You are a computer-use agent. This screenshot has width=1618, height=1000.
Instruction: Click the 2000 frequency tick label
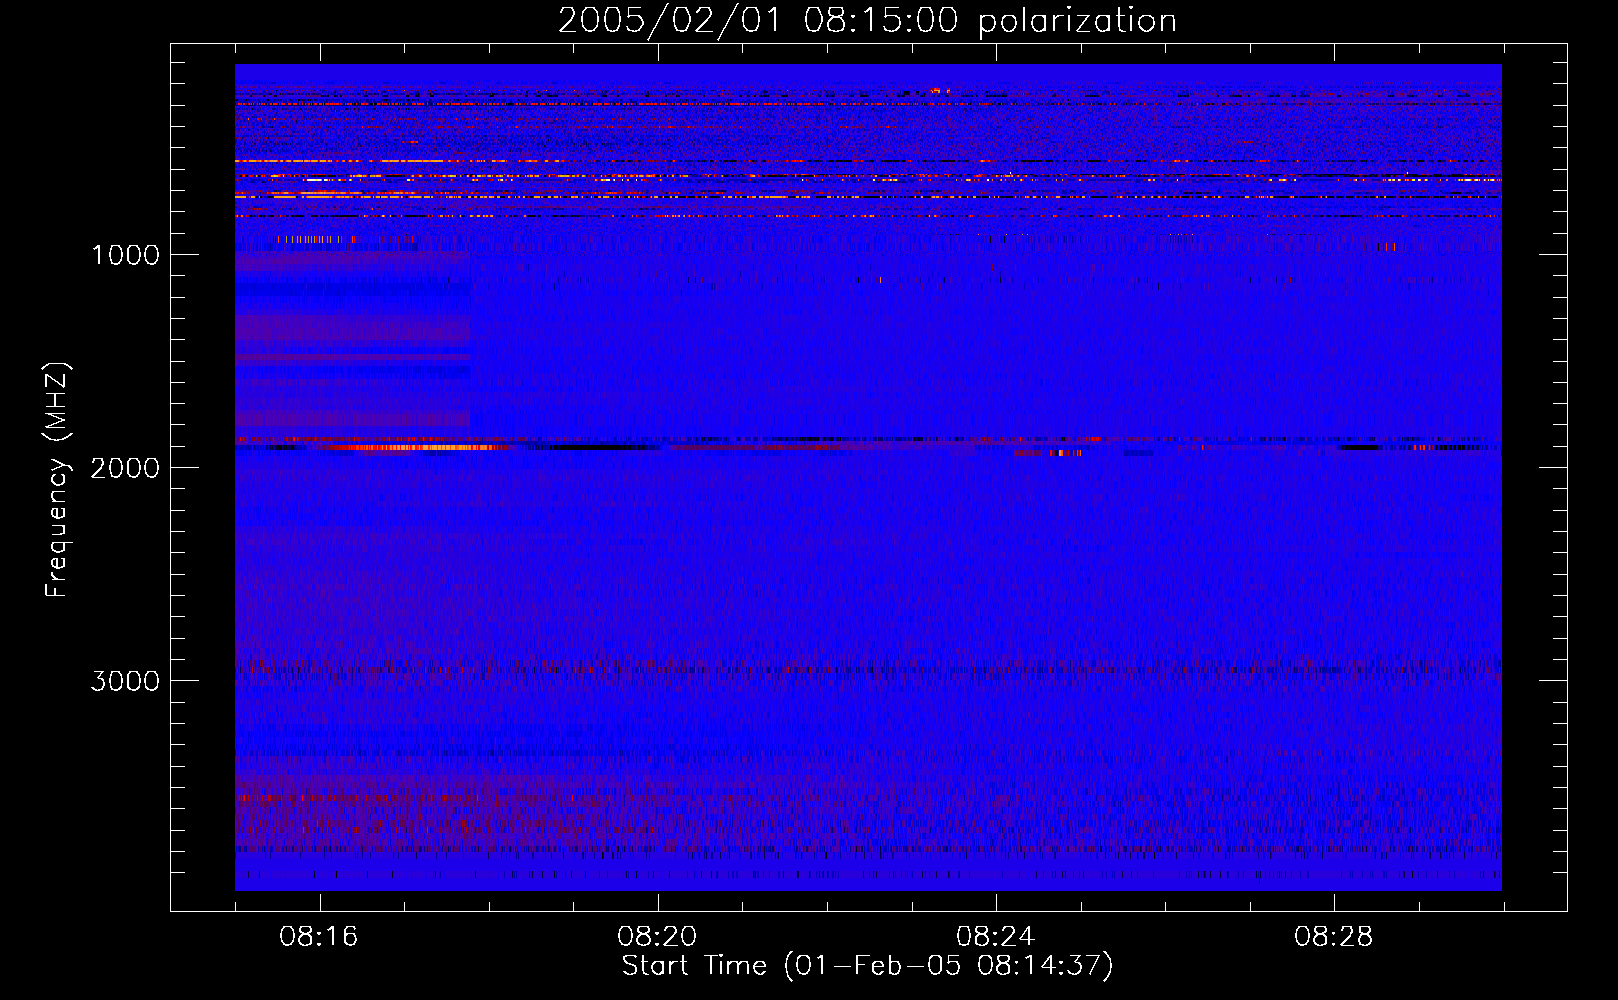pyautogui.click(x=125, y=468)
